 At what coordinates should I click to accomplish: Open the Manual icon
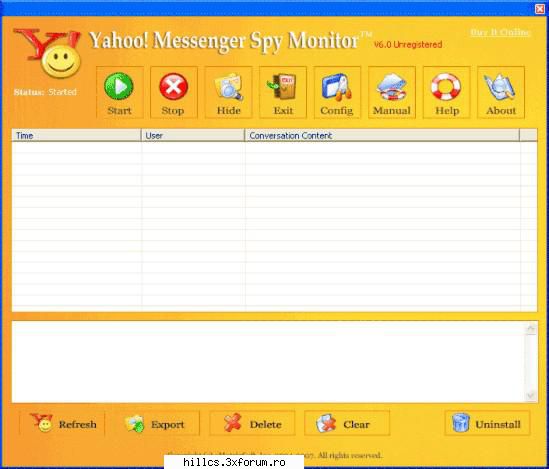[x=392, y=92]
